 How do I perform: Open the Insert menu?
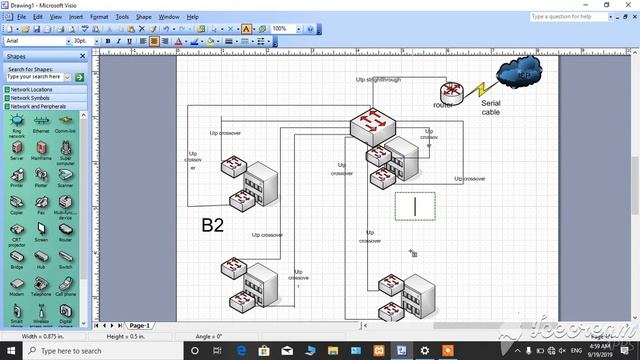pyautogui.click(x=76, y=17)
